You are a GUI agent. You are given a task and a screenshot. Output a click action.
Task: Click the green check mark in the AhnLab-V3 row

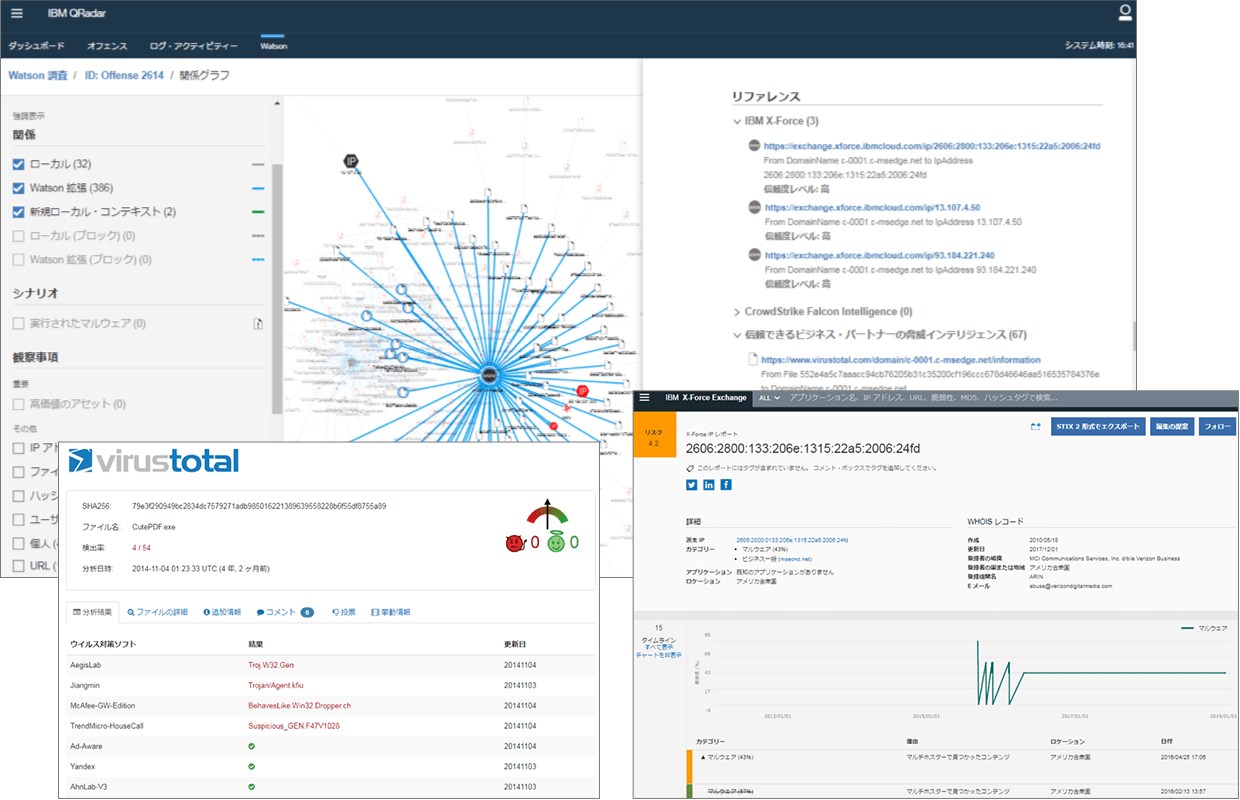tap(252, 786)
